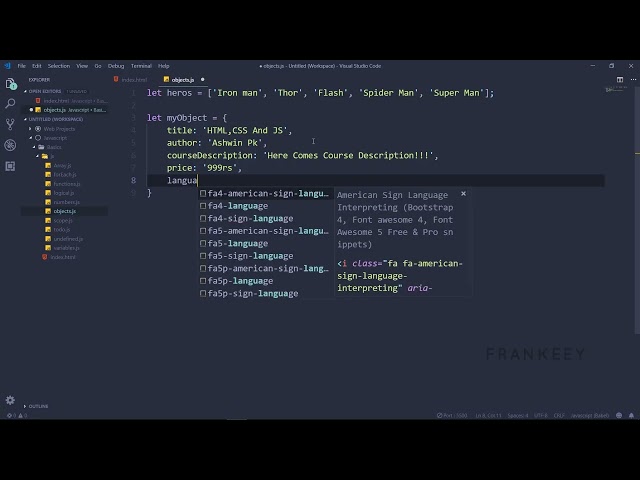Open the Debug view (crossed bug icon)
640x480 pixels.
tap(10, 145)
